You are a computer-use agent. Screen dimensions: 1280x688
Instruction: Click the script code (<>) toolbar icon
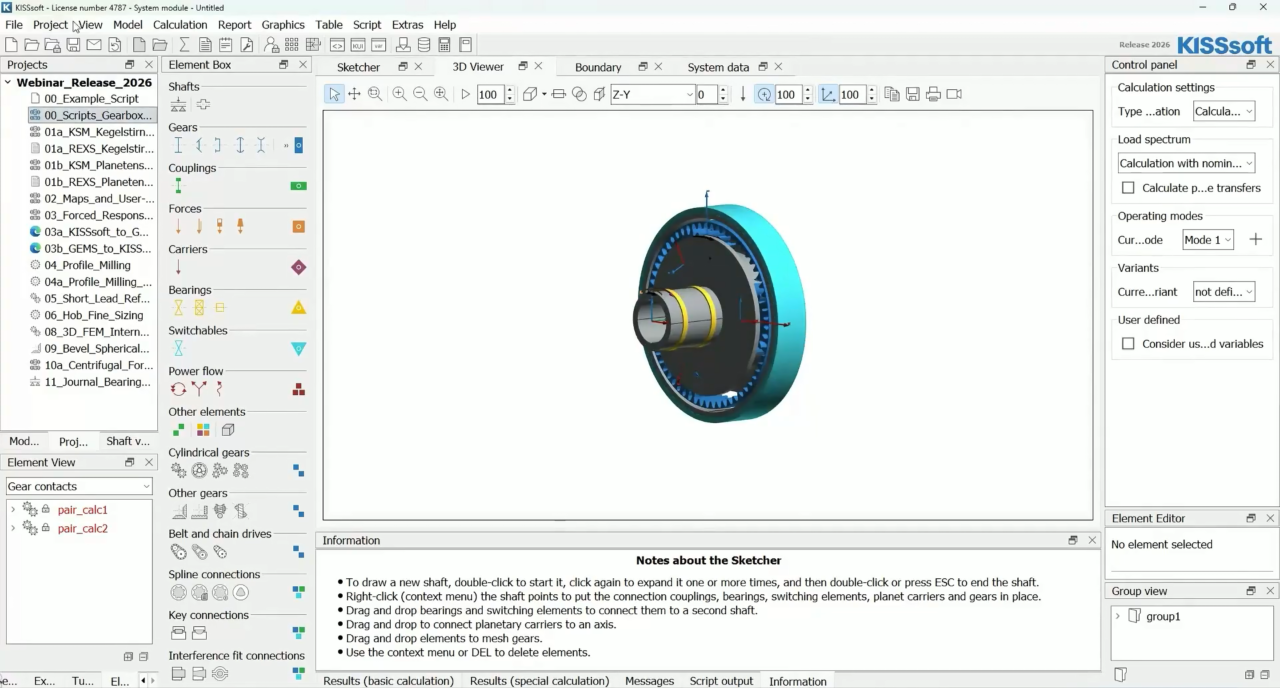pos(337,45)
